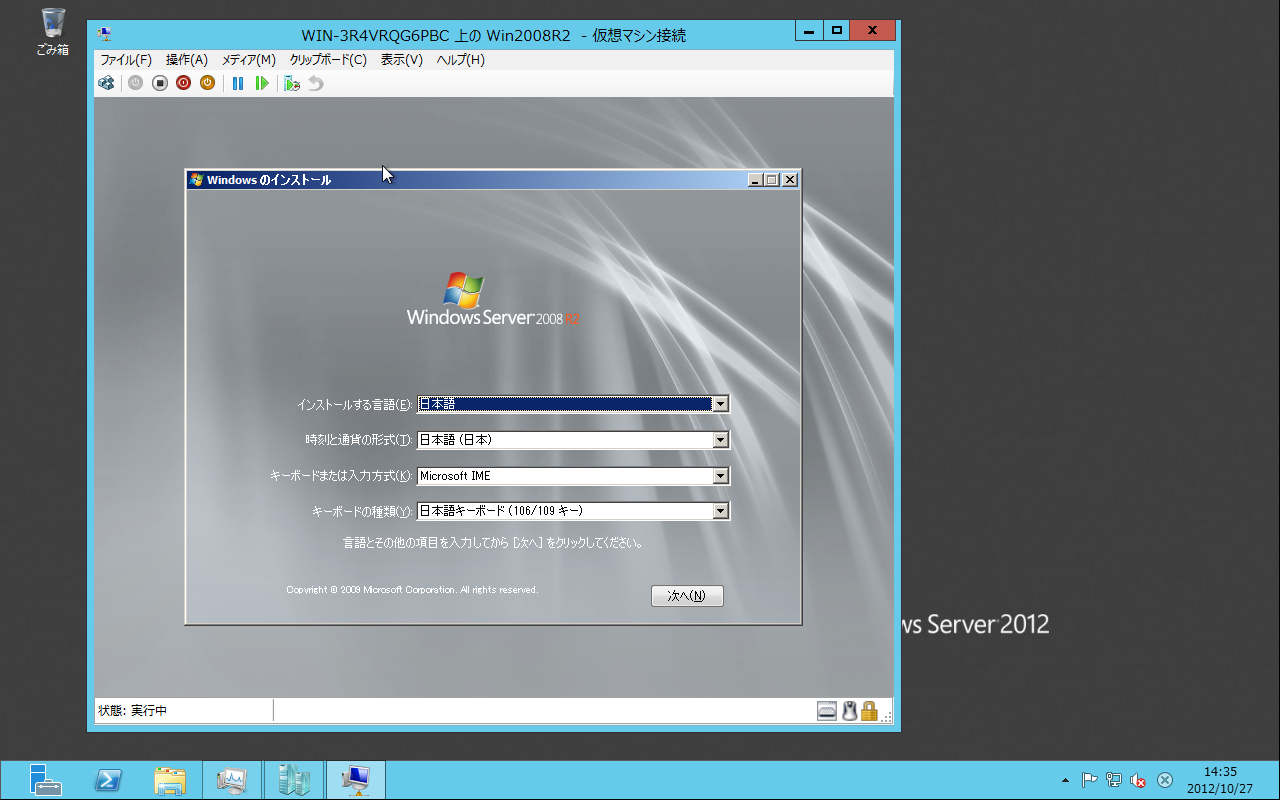Click the grey Start virtual machine icon
The image size is (1280, 800).
coord(136,83)
